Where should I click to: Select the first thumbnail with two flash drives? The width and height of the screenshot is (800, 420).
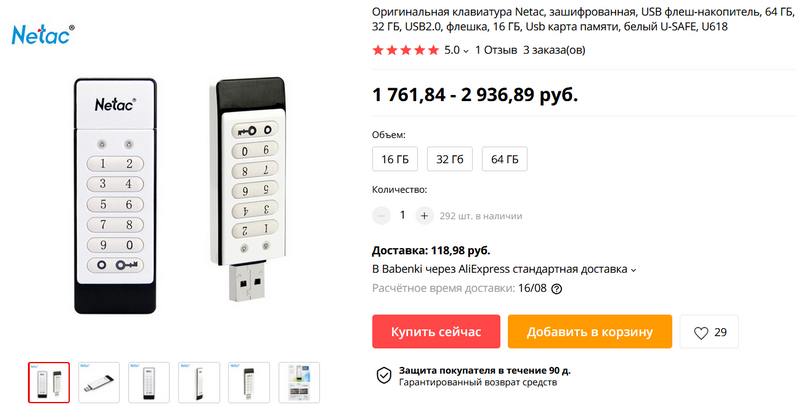(49, 383)
